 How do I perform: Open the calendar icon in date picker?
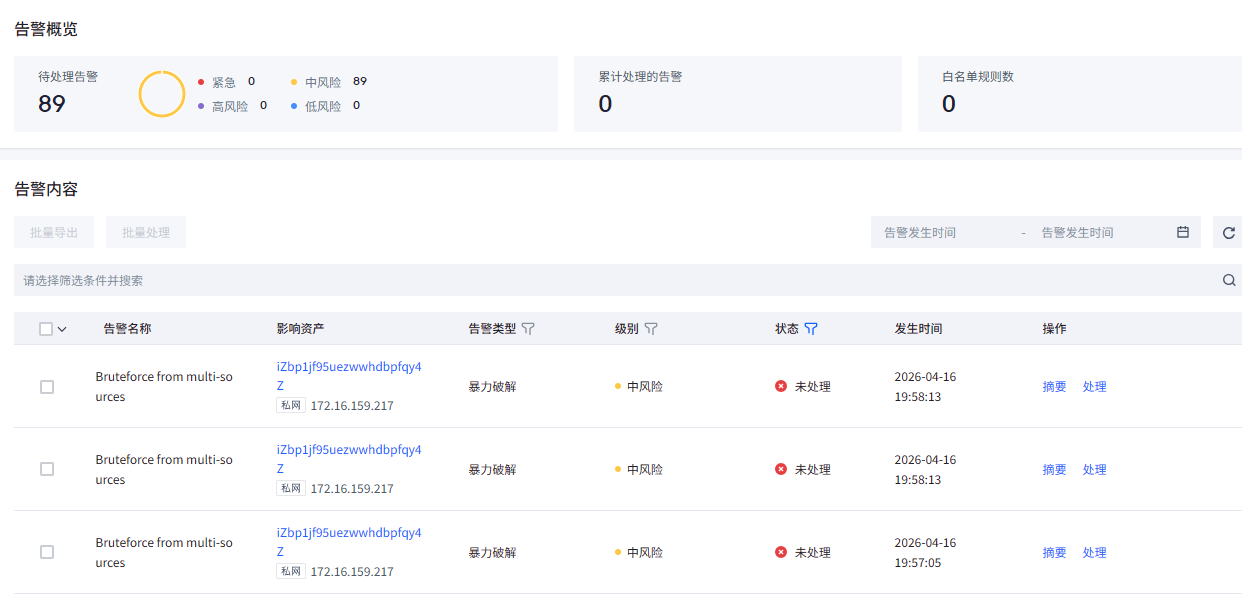(x=1183, y=232)
